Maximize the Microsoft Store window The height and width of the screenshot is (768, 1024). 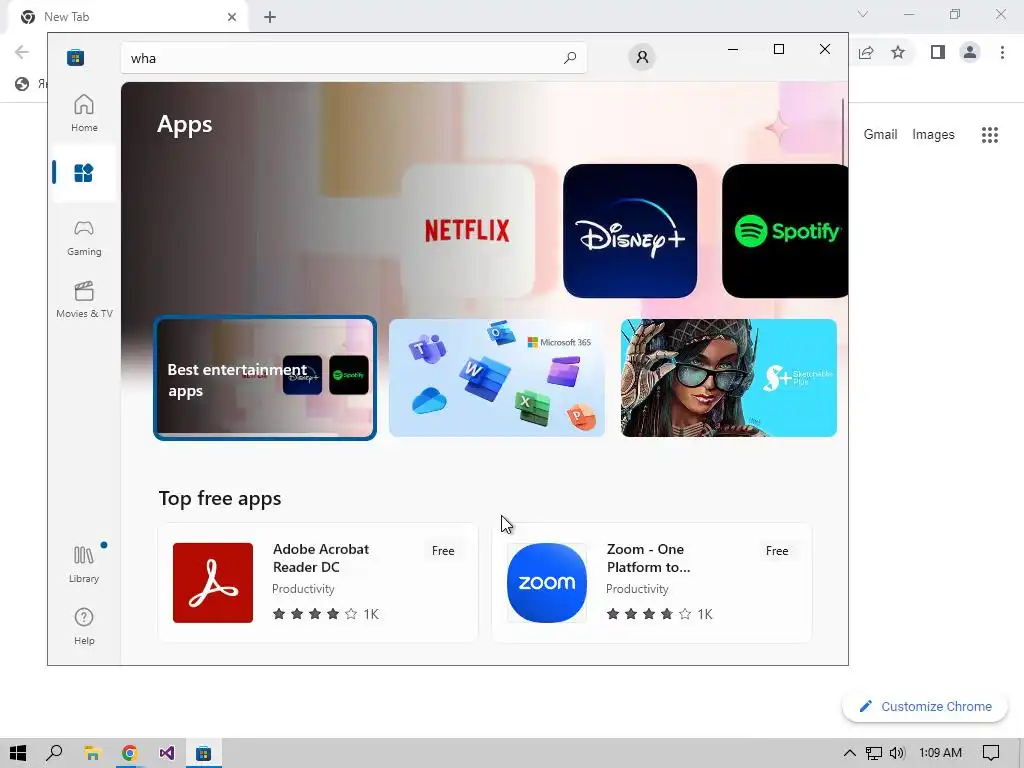(x=778, y=49)
